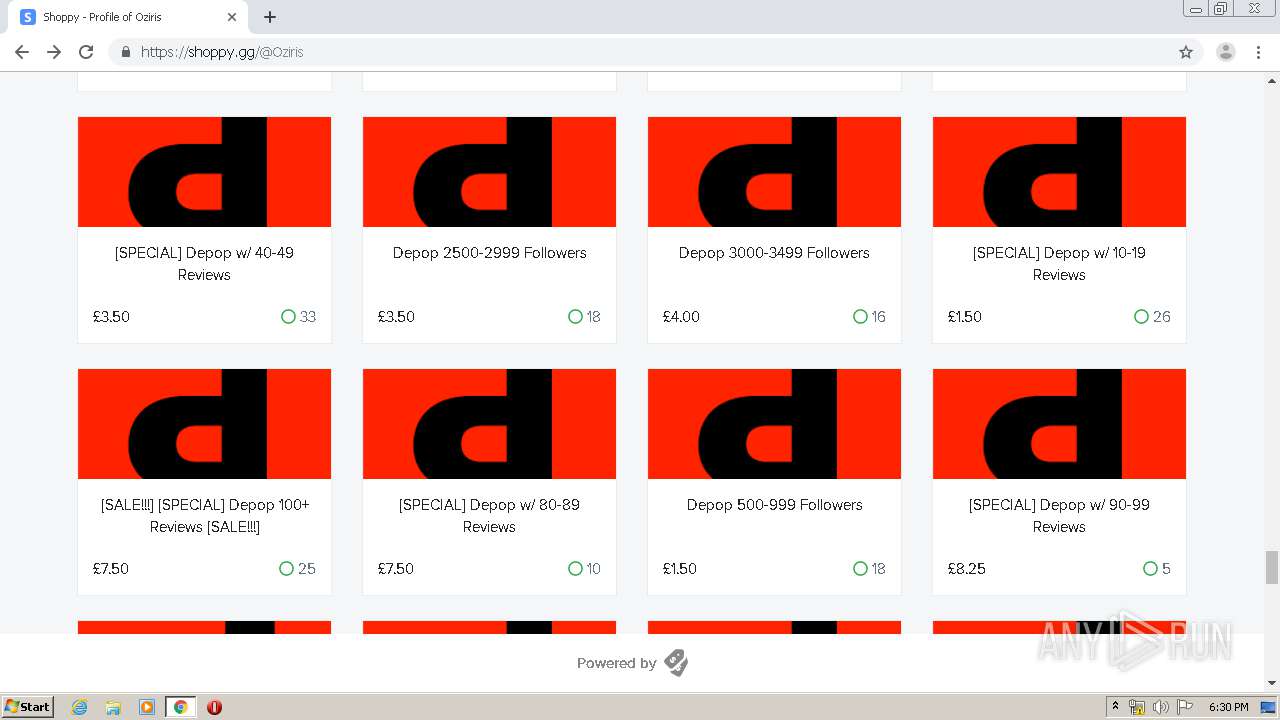Click the '[SPECIAL] Depop w/ 90-99 Reviews' title

1059,516
